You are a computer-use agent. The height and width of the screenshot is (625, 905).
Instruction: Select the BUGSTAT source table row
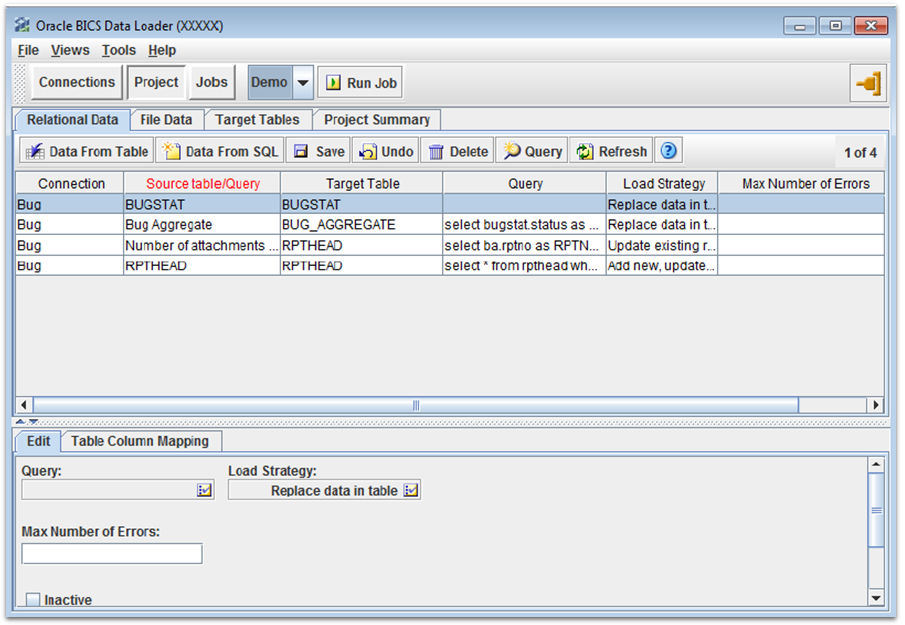coord(450,204)
